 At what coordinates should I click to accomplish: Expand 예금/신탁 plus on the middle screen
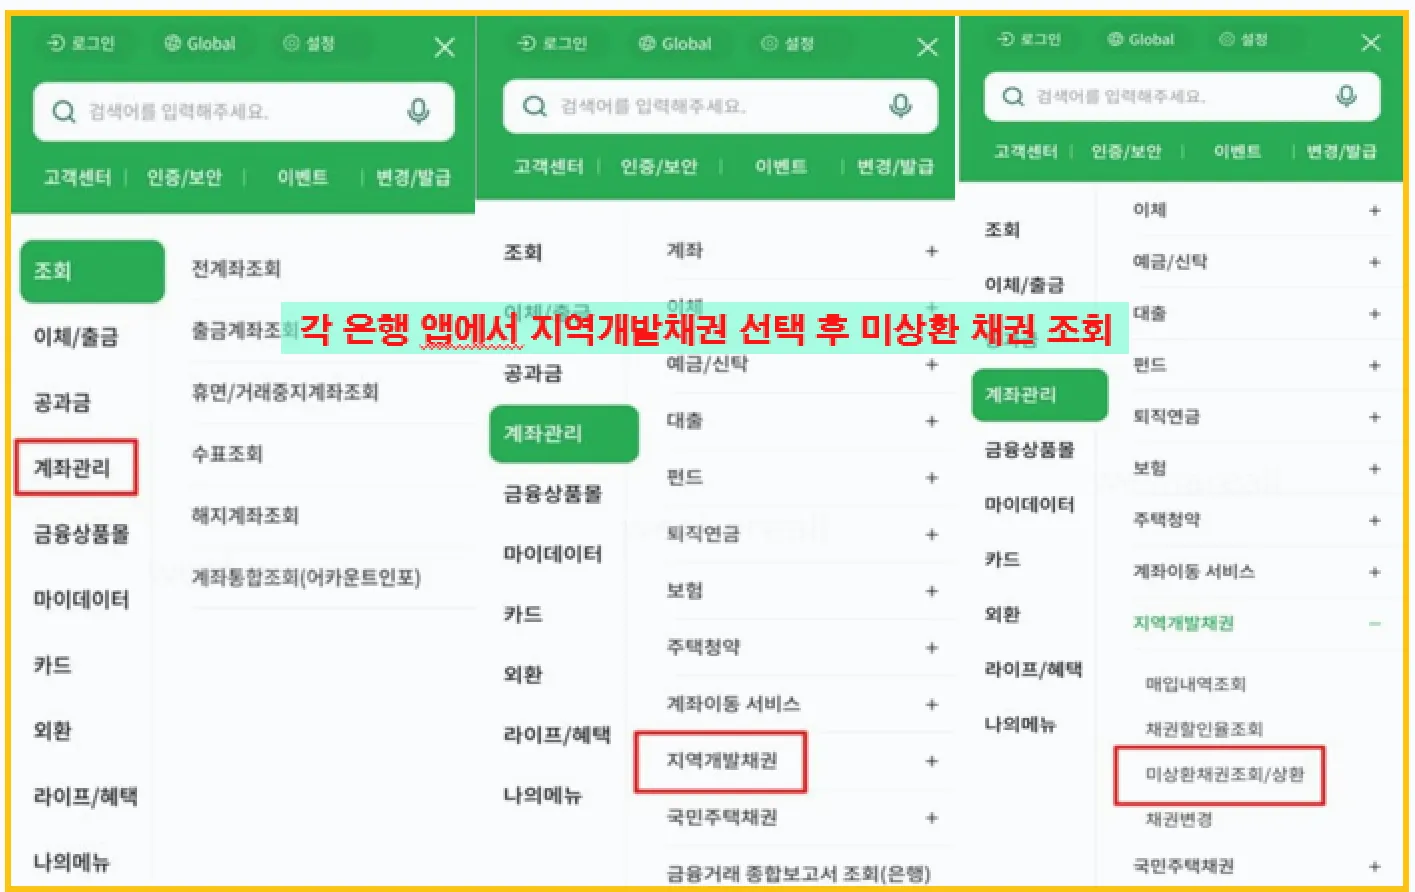pos(932,364)
